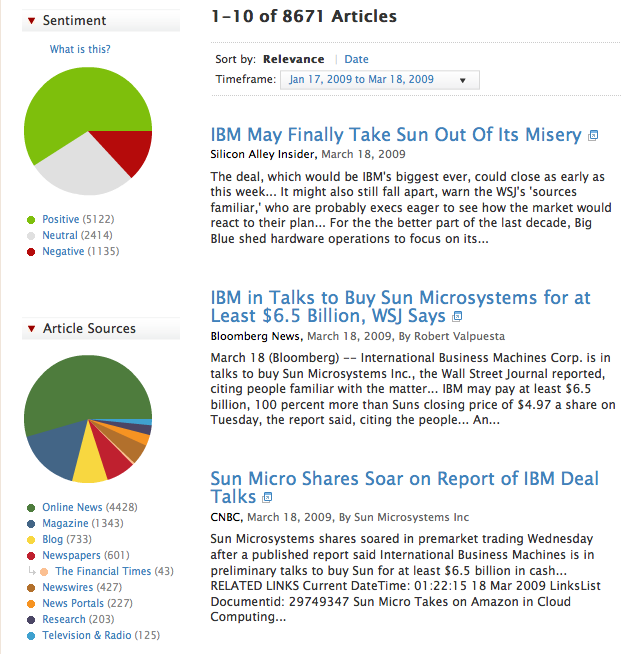
Task: Click the yellow Blog source dot
Action: click(x=32, y=540)
